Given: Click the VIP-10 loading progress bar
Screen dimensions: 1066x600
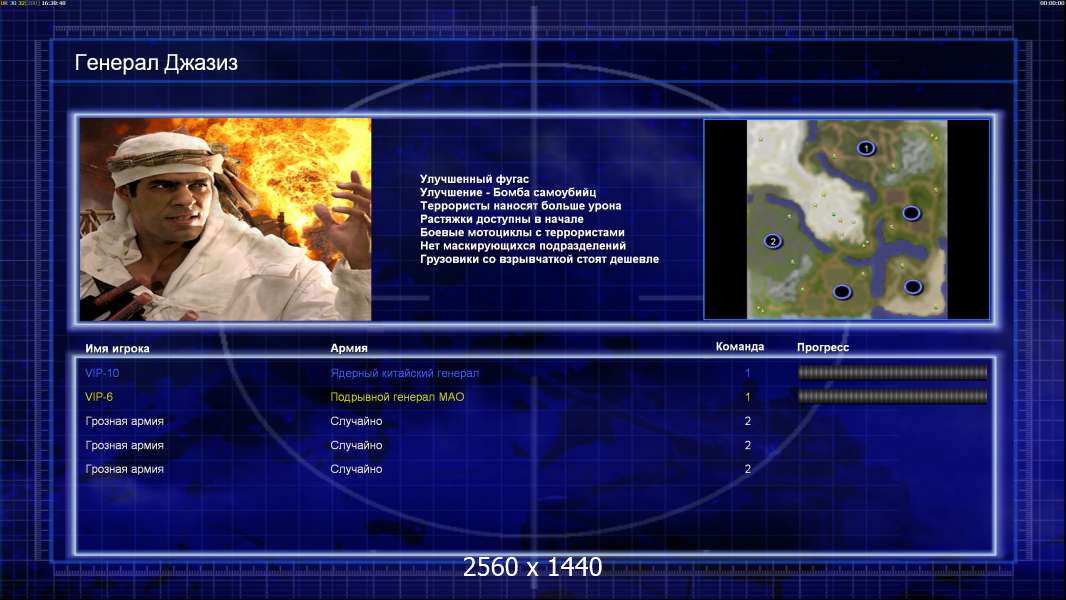Looking at the screenshot, I should pos(893,372).
